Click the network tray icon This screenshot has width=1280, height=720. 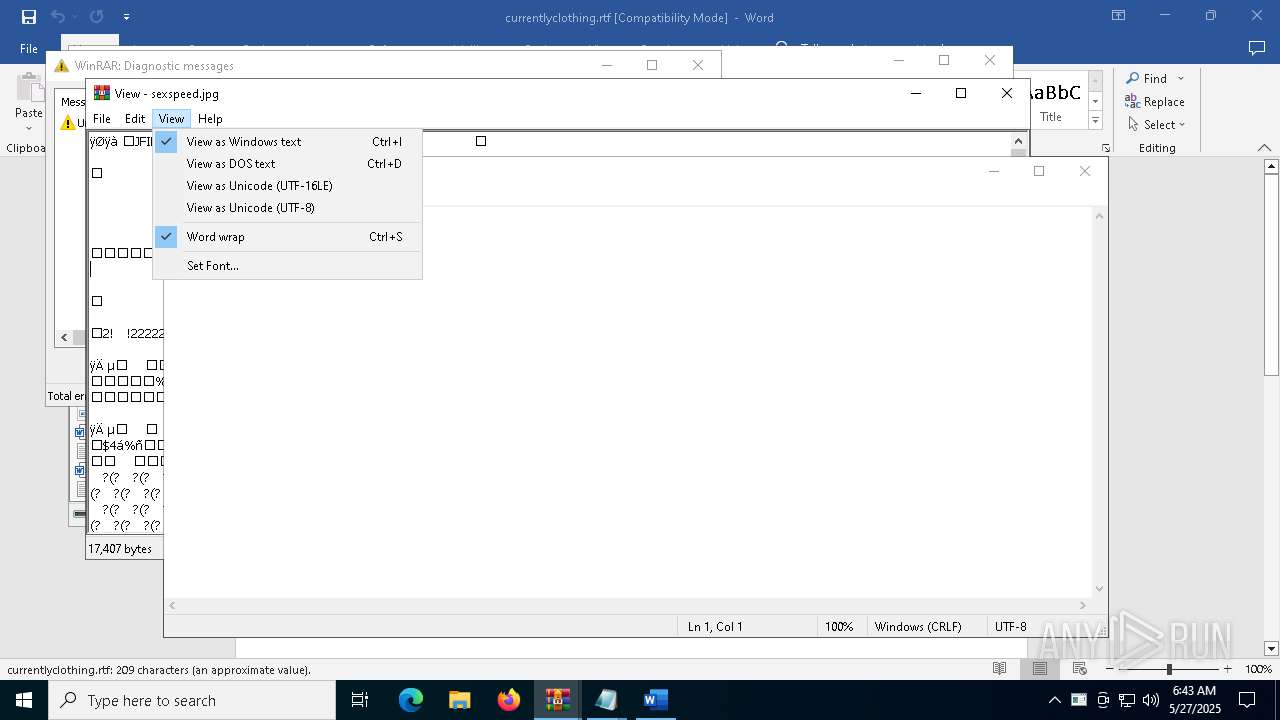tap(1127, 700)
